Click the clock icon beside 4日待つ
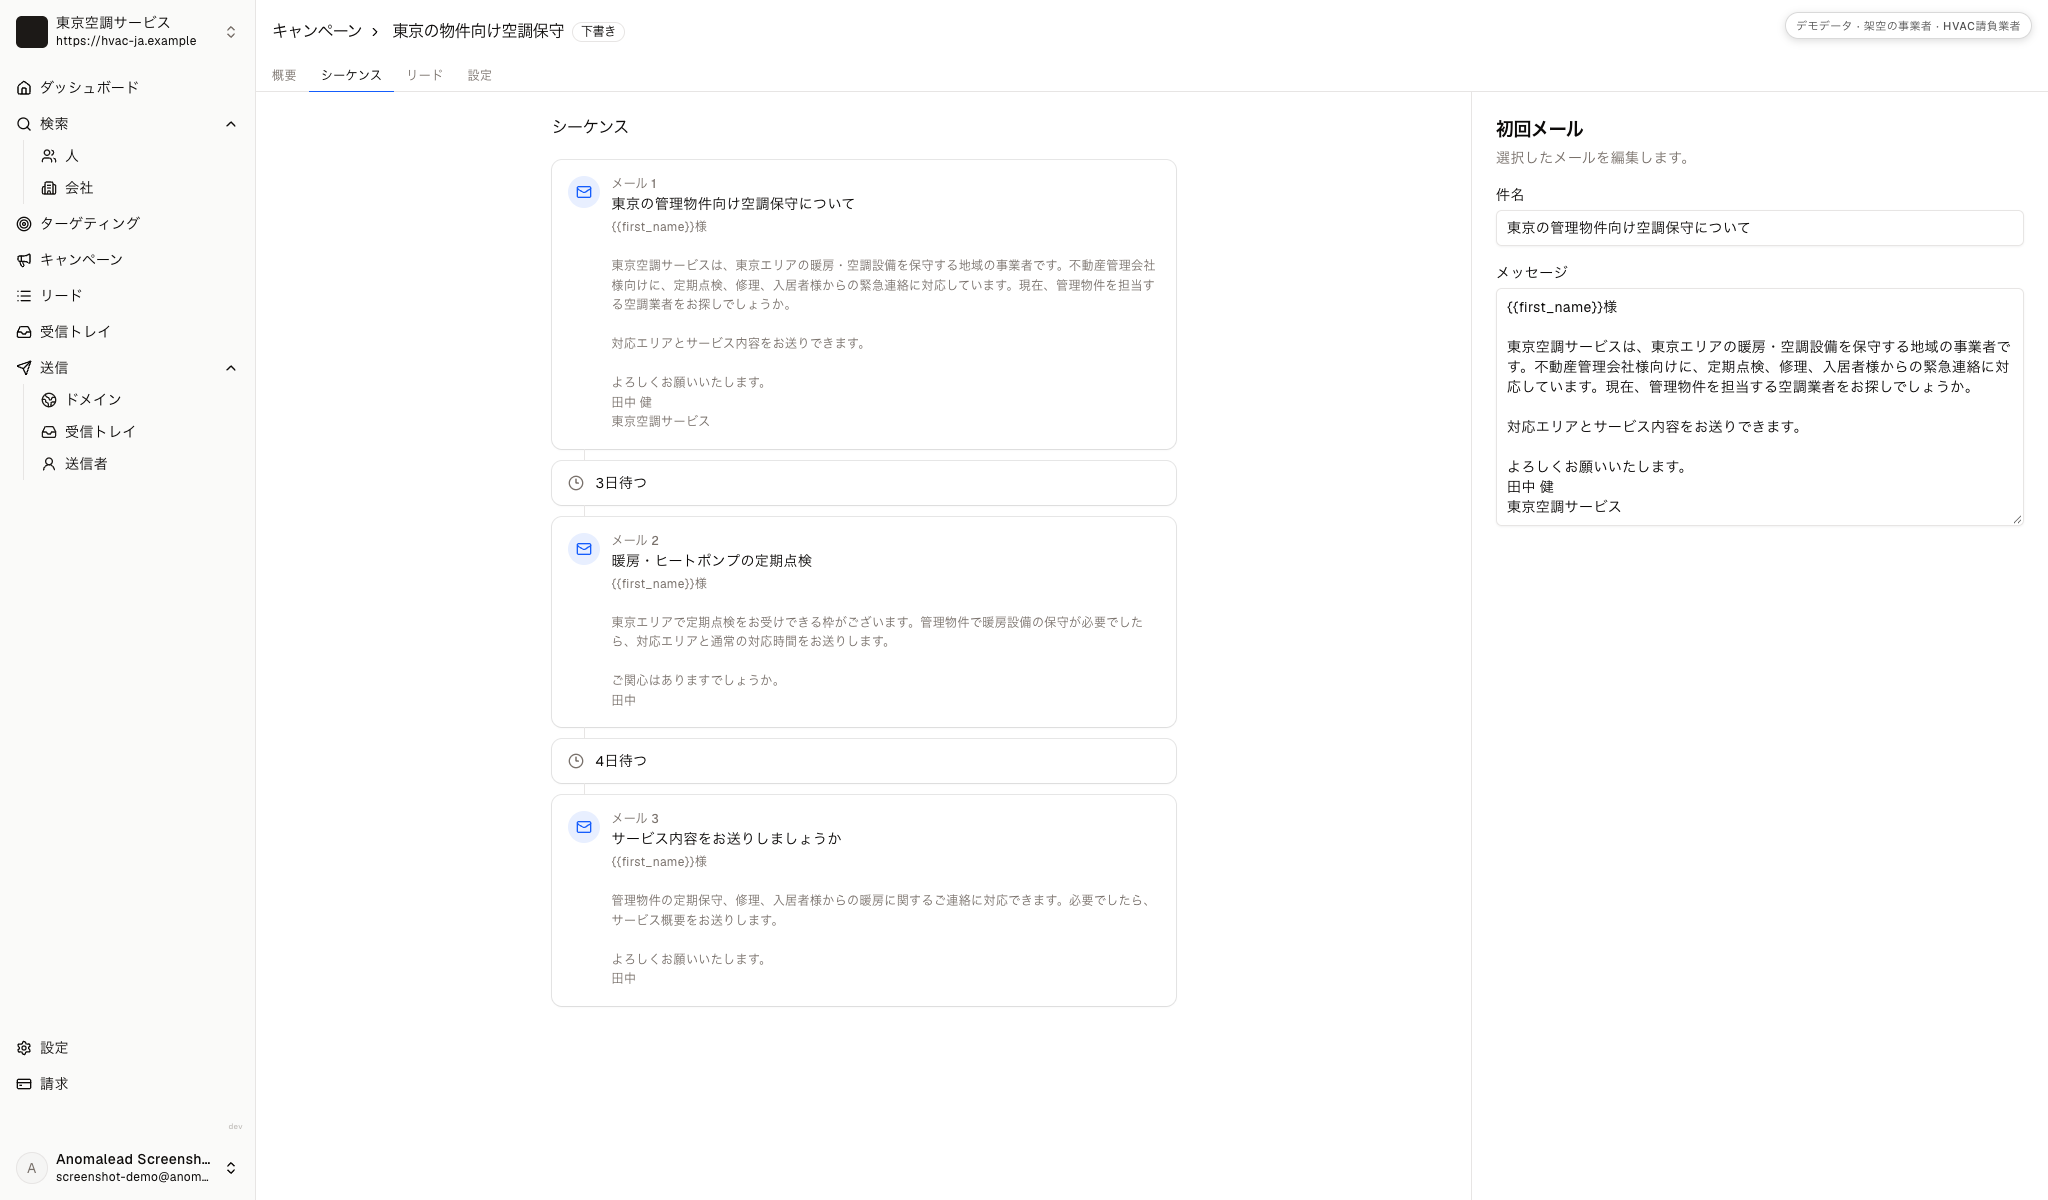The height and width of the screenshot is (1200, 2048). (x=576, y=761)
